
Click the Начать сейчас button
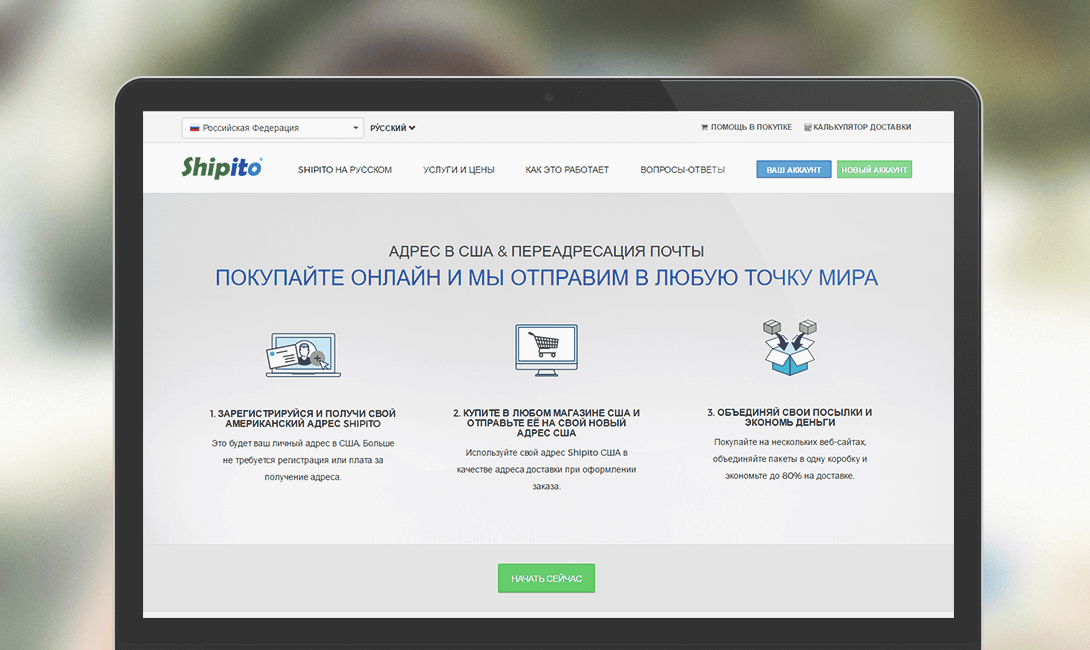tap(546, 578)
